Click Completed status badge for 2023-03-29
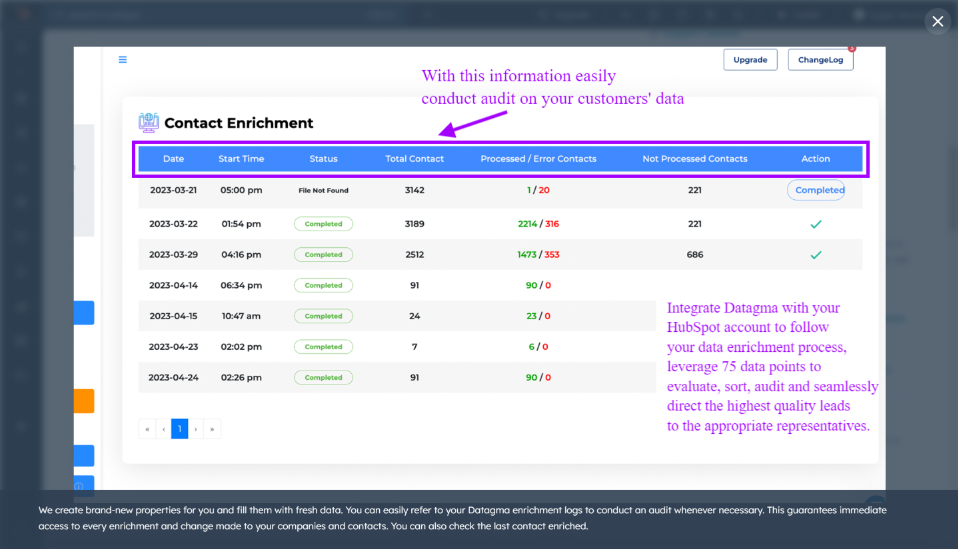958x549 pixels. 323,255
